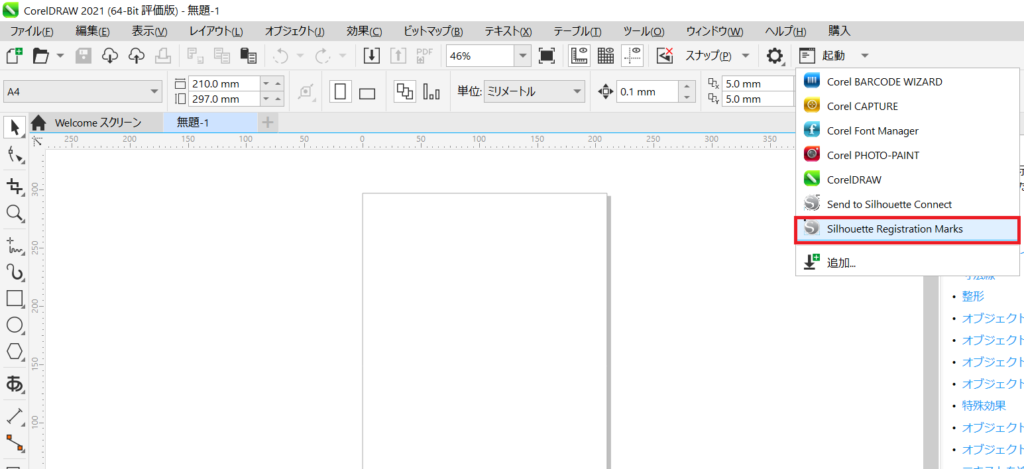Toggle the Snap off icon
The height and width of the screenshot is (469, 1024).
665,56
